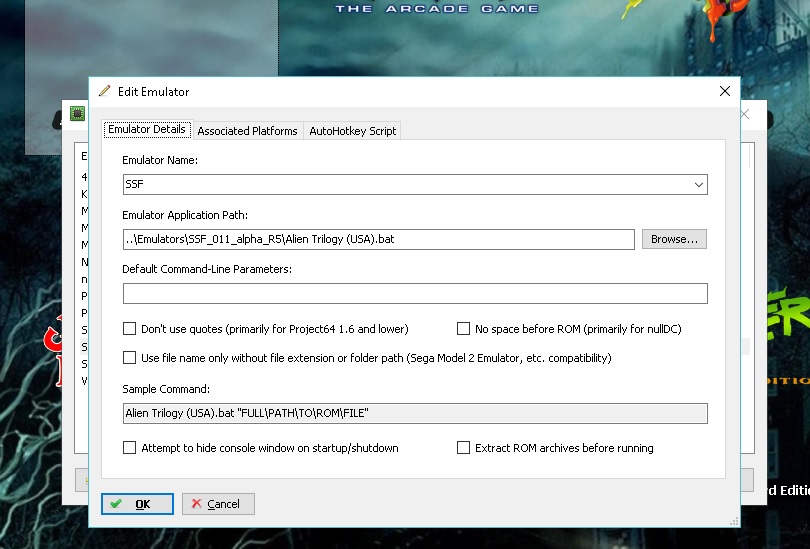Click the green chip icon in the background window
810x549 pixels.
[x=77, y=113]
